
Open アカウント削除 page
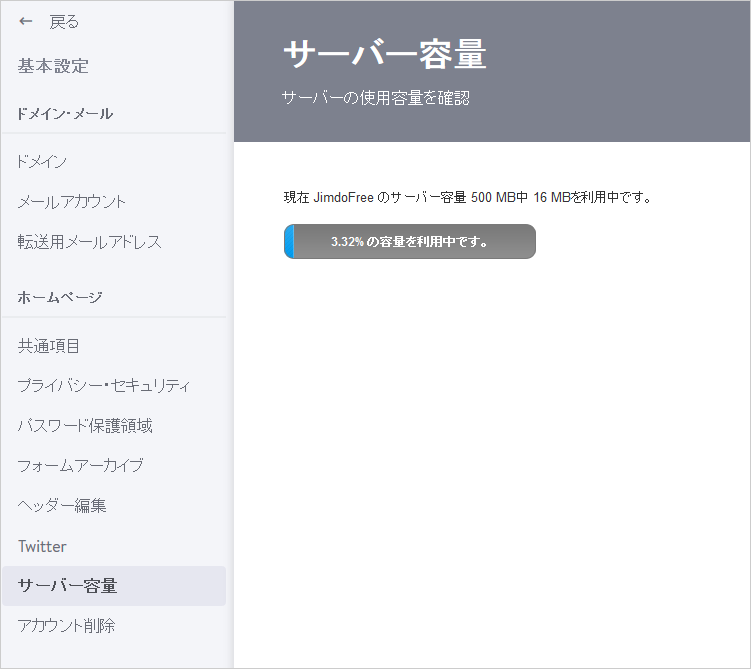coord(66,626)
